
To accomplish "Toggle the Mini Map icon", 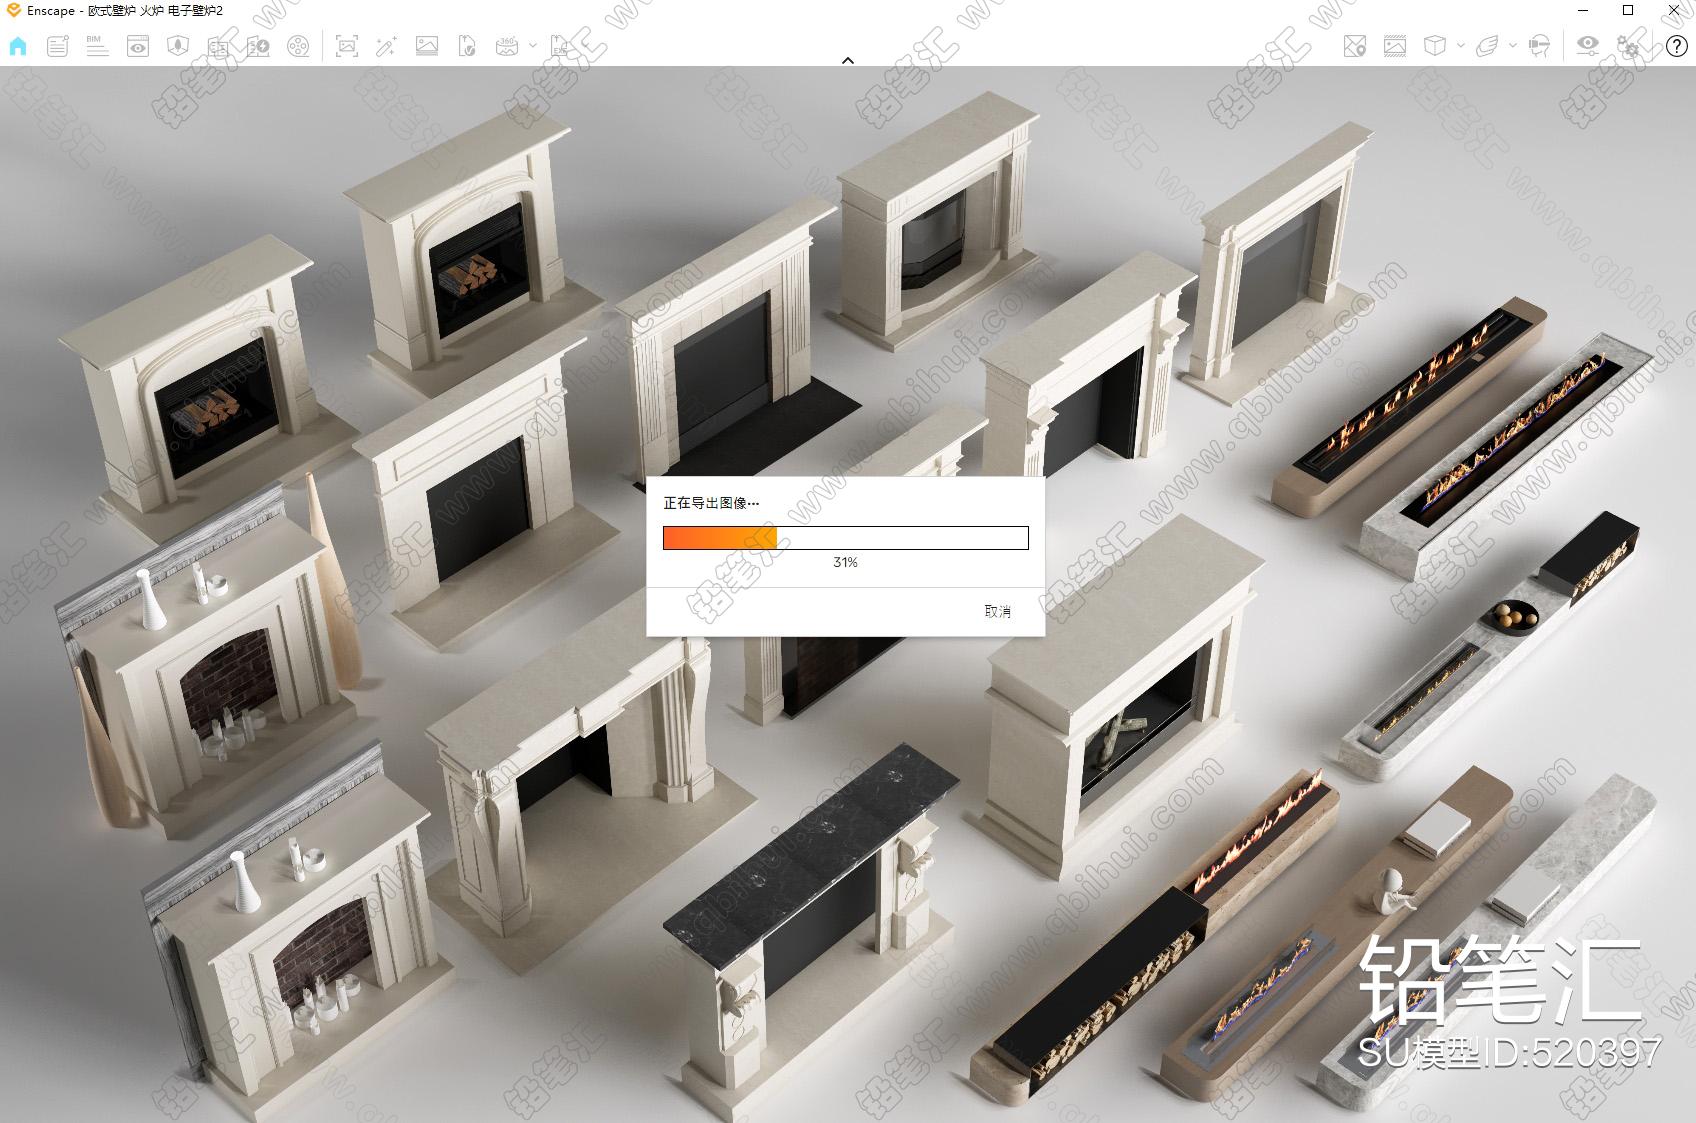I will coord(1355,46).
